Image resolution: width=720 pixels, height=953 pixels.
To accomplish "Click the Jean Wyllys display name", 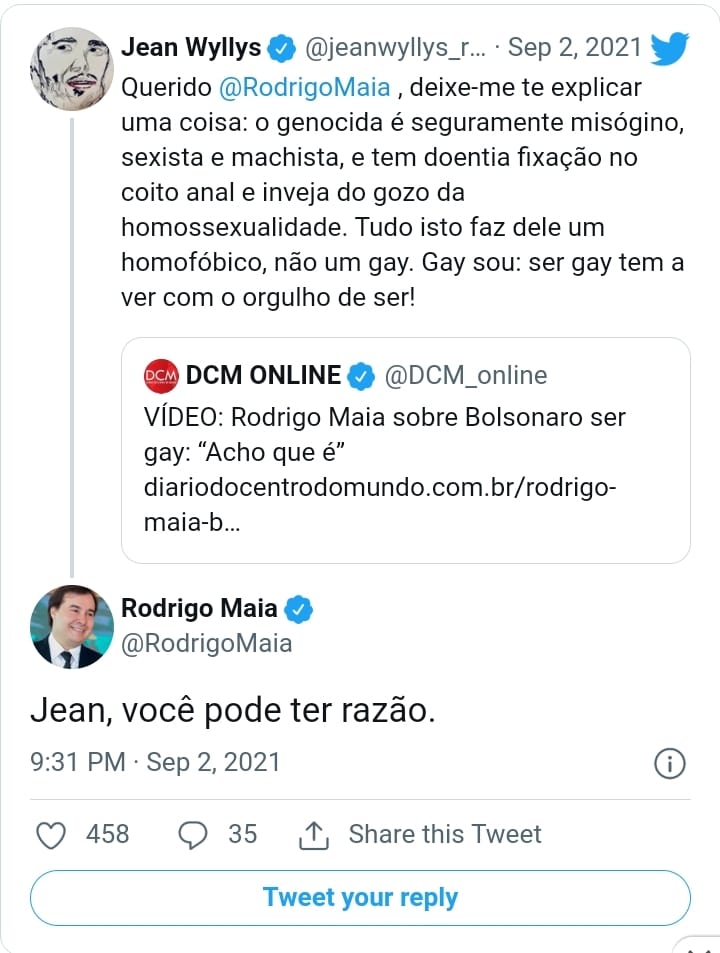I will pos(191,47).
